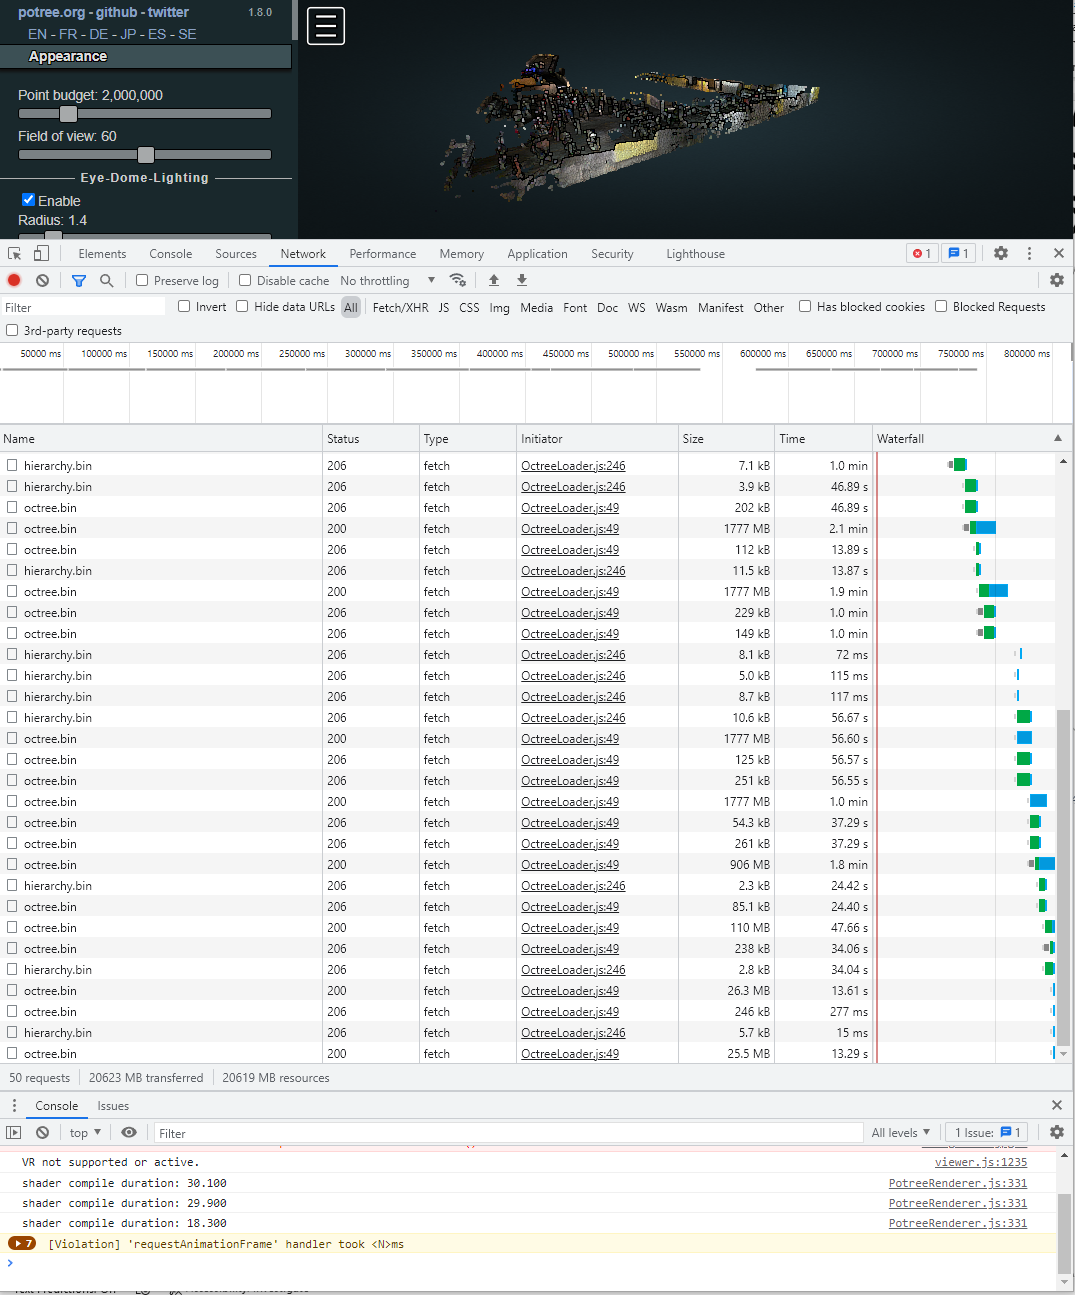1075x1295 pixels.
Task: Disable Eye-Dome-Lighting Enable checkbox
Action: (x=28, y=199)
